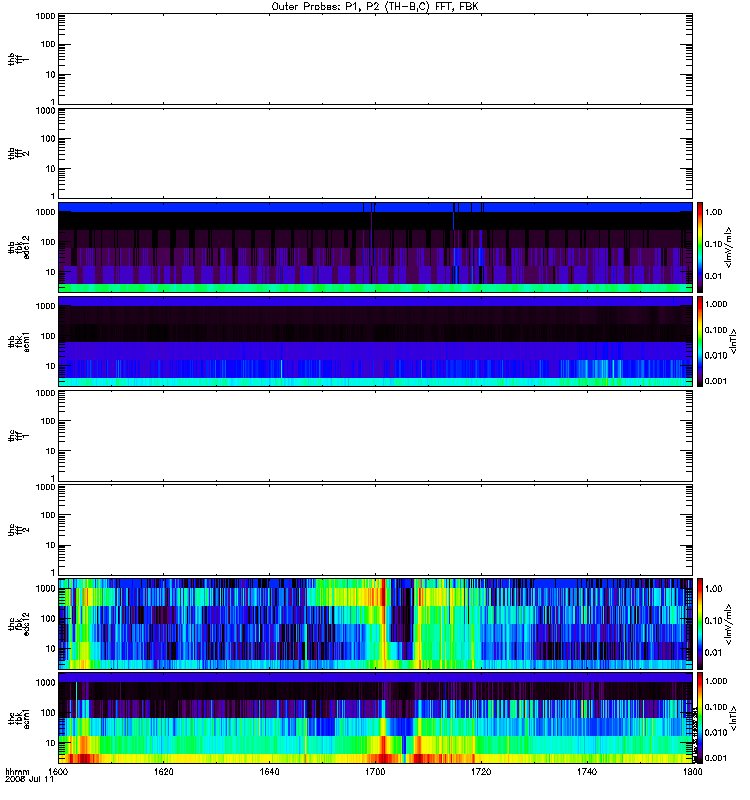
Task: Click inside the thc fbk edc12 spectrogram
Action: [376, 623]
